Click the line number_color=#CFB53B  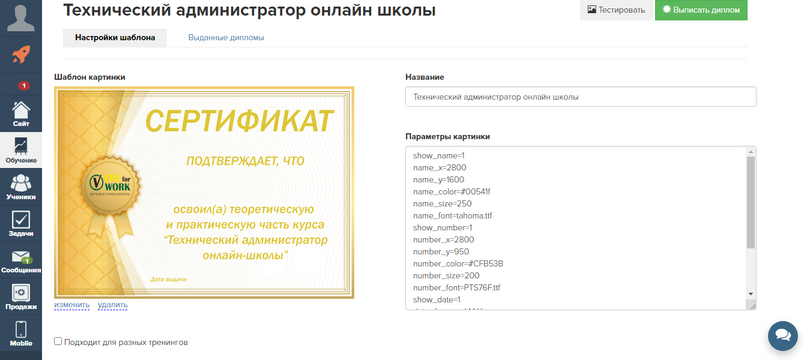click(x=458, y=264)
